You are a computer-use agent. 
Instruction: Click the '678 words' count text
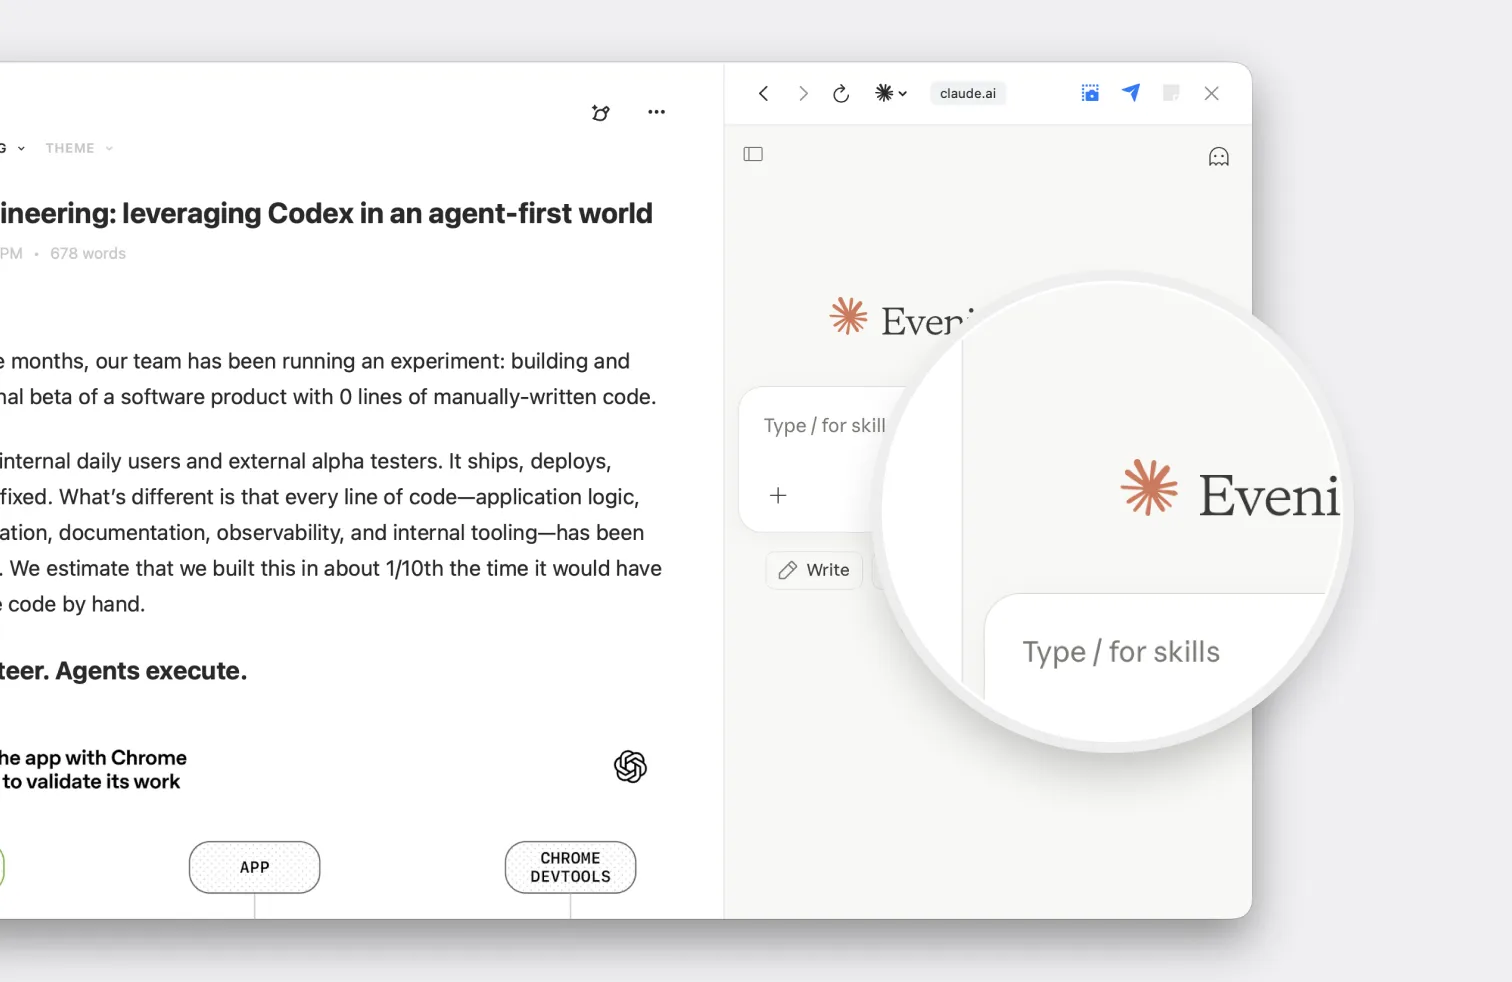pyautogui.click(x=88, y=254)
